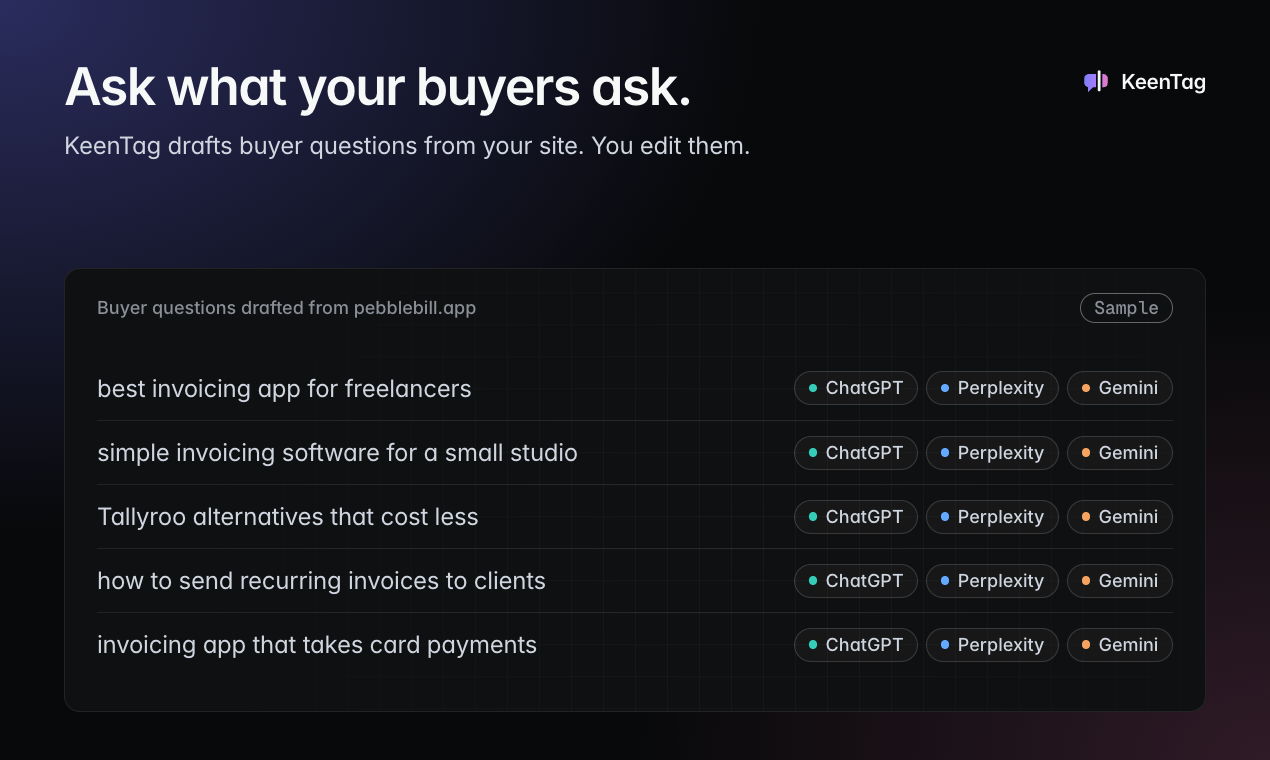Pick Perplexity chip on recurring invoices question
The width and height of the screenshot is (1270, 760).
click(x=992, y=580)
